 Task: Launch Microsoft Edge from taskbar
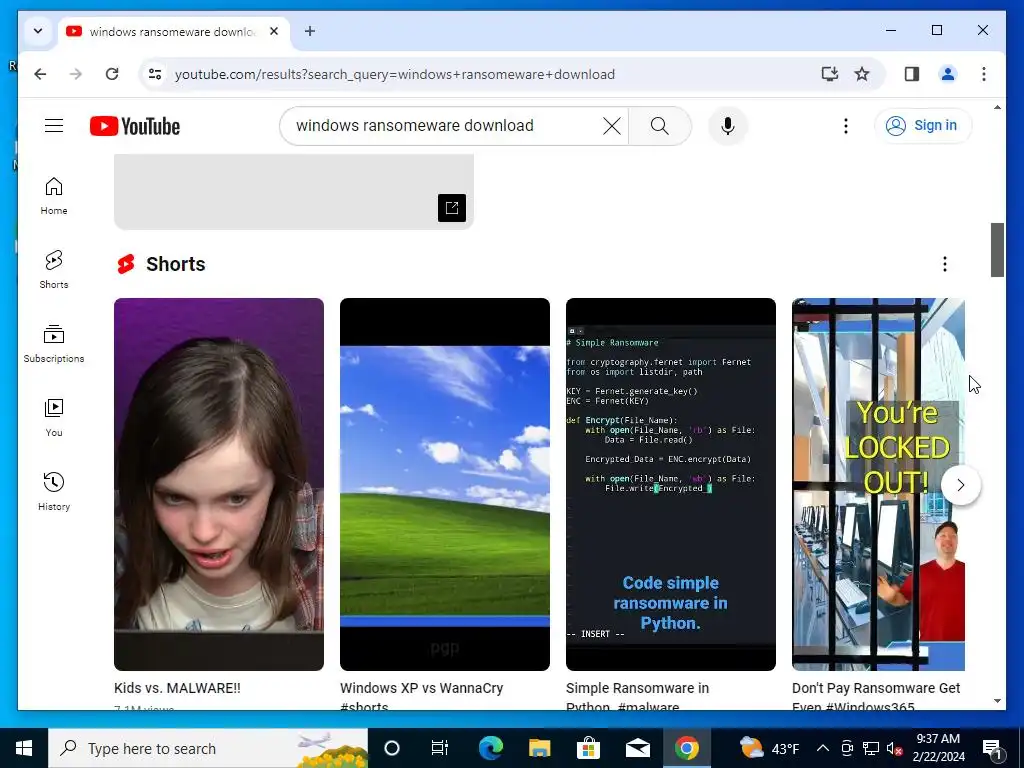490,748
